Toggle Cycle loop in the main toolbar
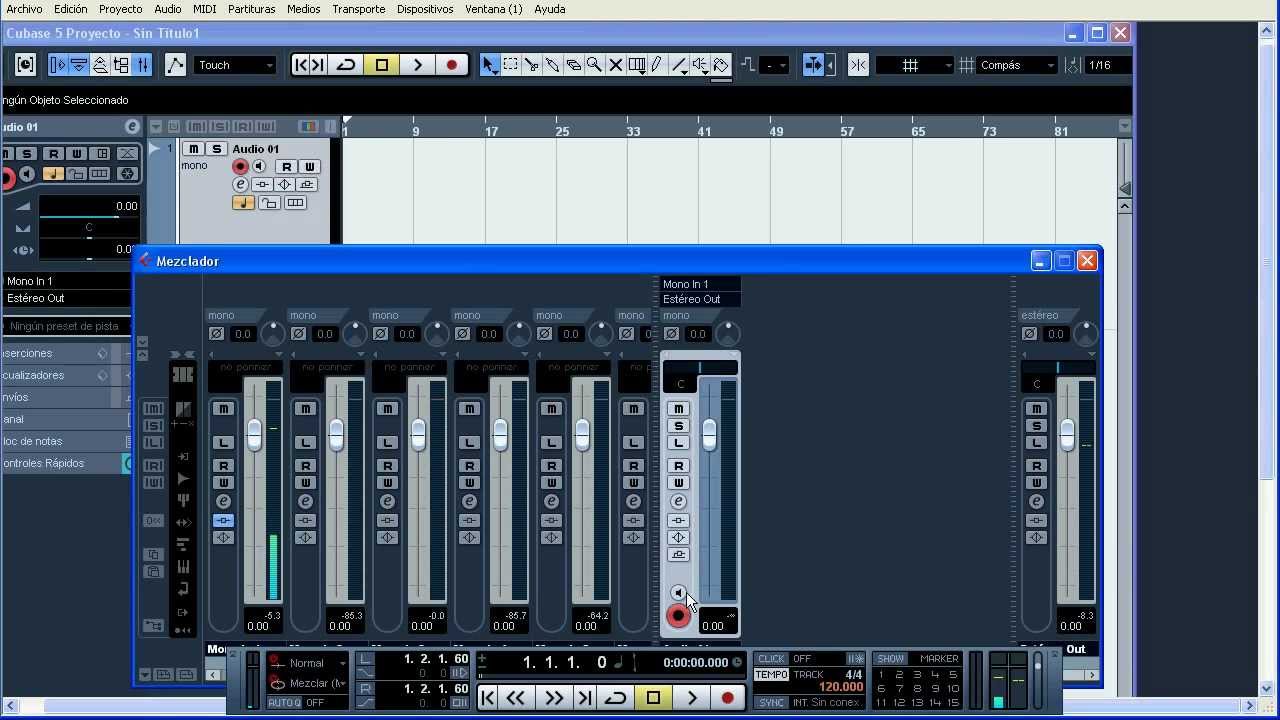1280x720 pixels. (346, 65)
